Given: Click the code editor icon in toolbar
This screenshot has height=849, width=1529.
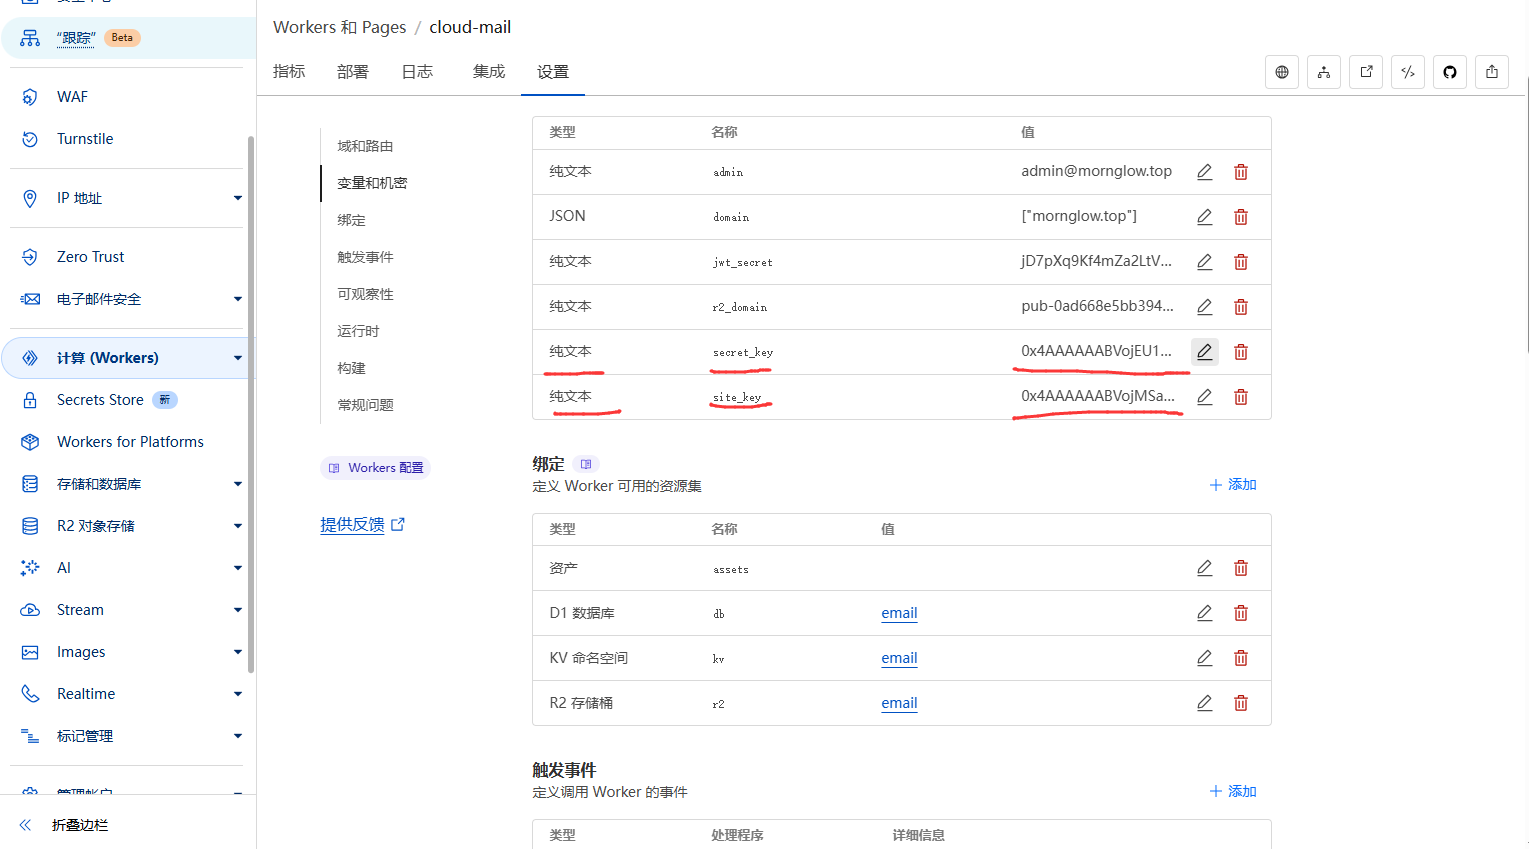Looking at the screenshot, I should [1408, 72].
